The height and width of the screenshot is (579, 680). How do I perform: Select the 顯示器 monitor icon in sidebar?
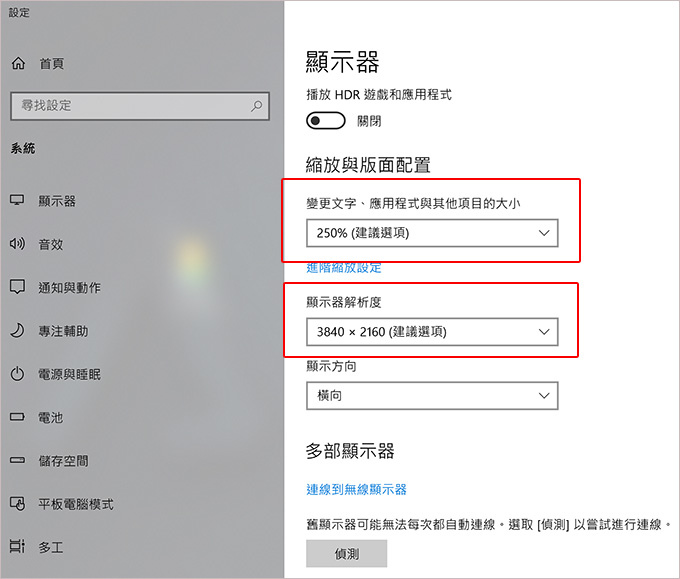(x=17, y=200)
